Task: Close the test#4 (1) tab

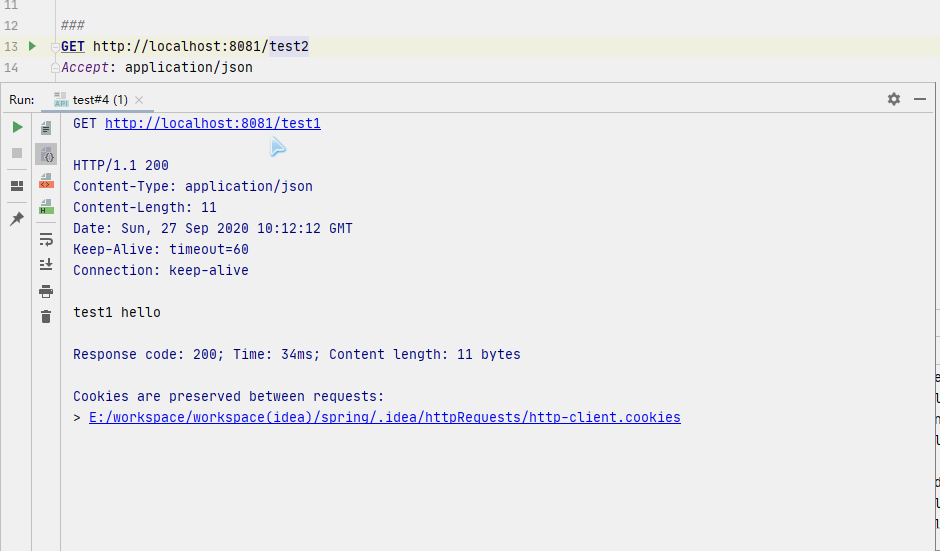Action: [139, 100]
